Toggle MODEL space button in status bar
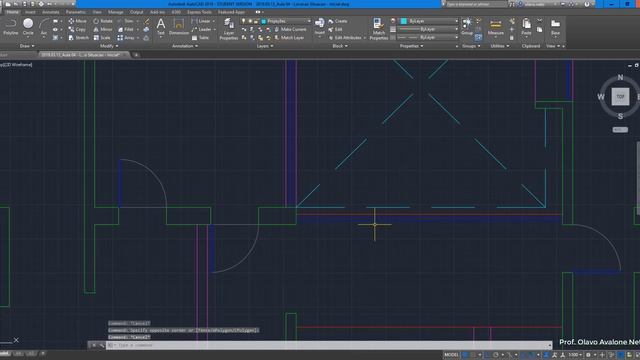This screenshot has height=360, width=640. 451,355
